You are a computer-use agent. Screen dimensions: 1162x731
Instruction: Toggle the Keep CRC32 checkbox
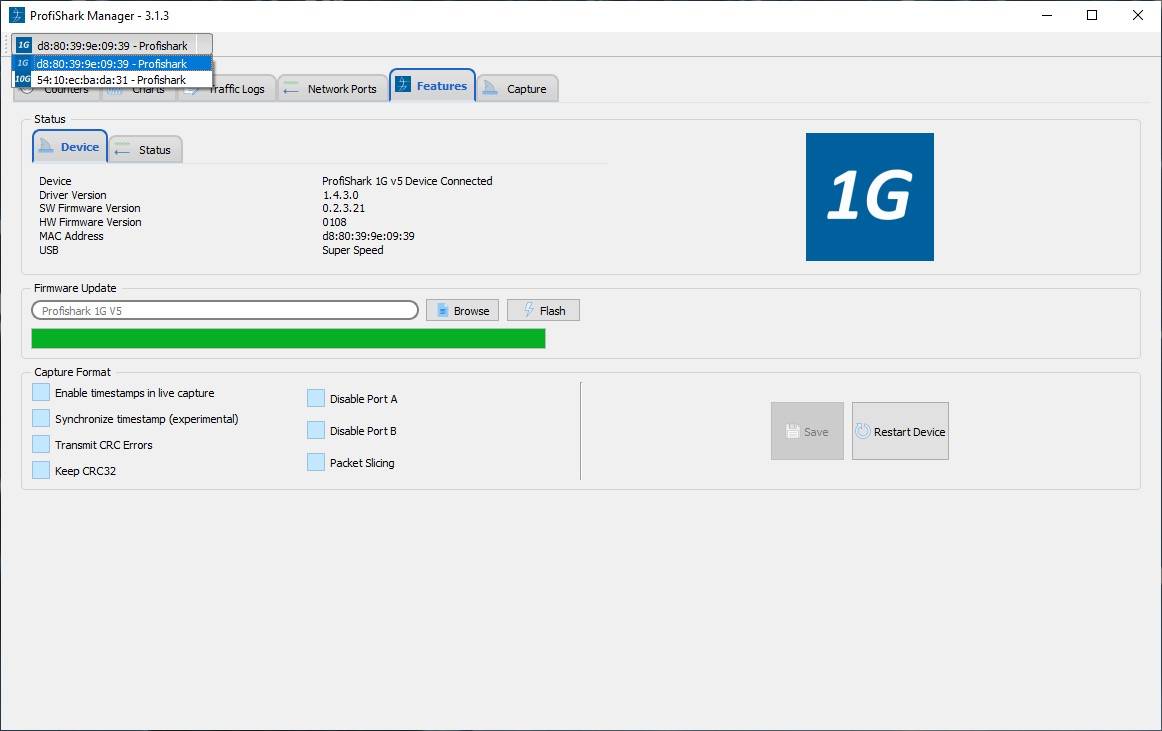point(41,471)
